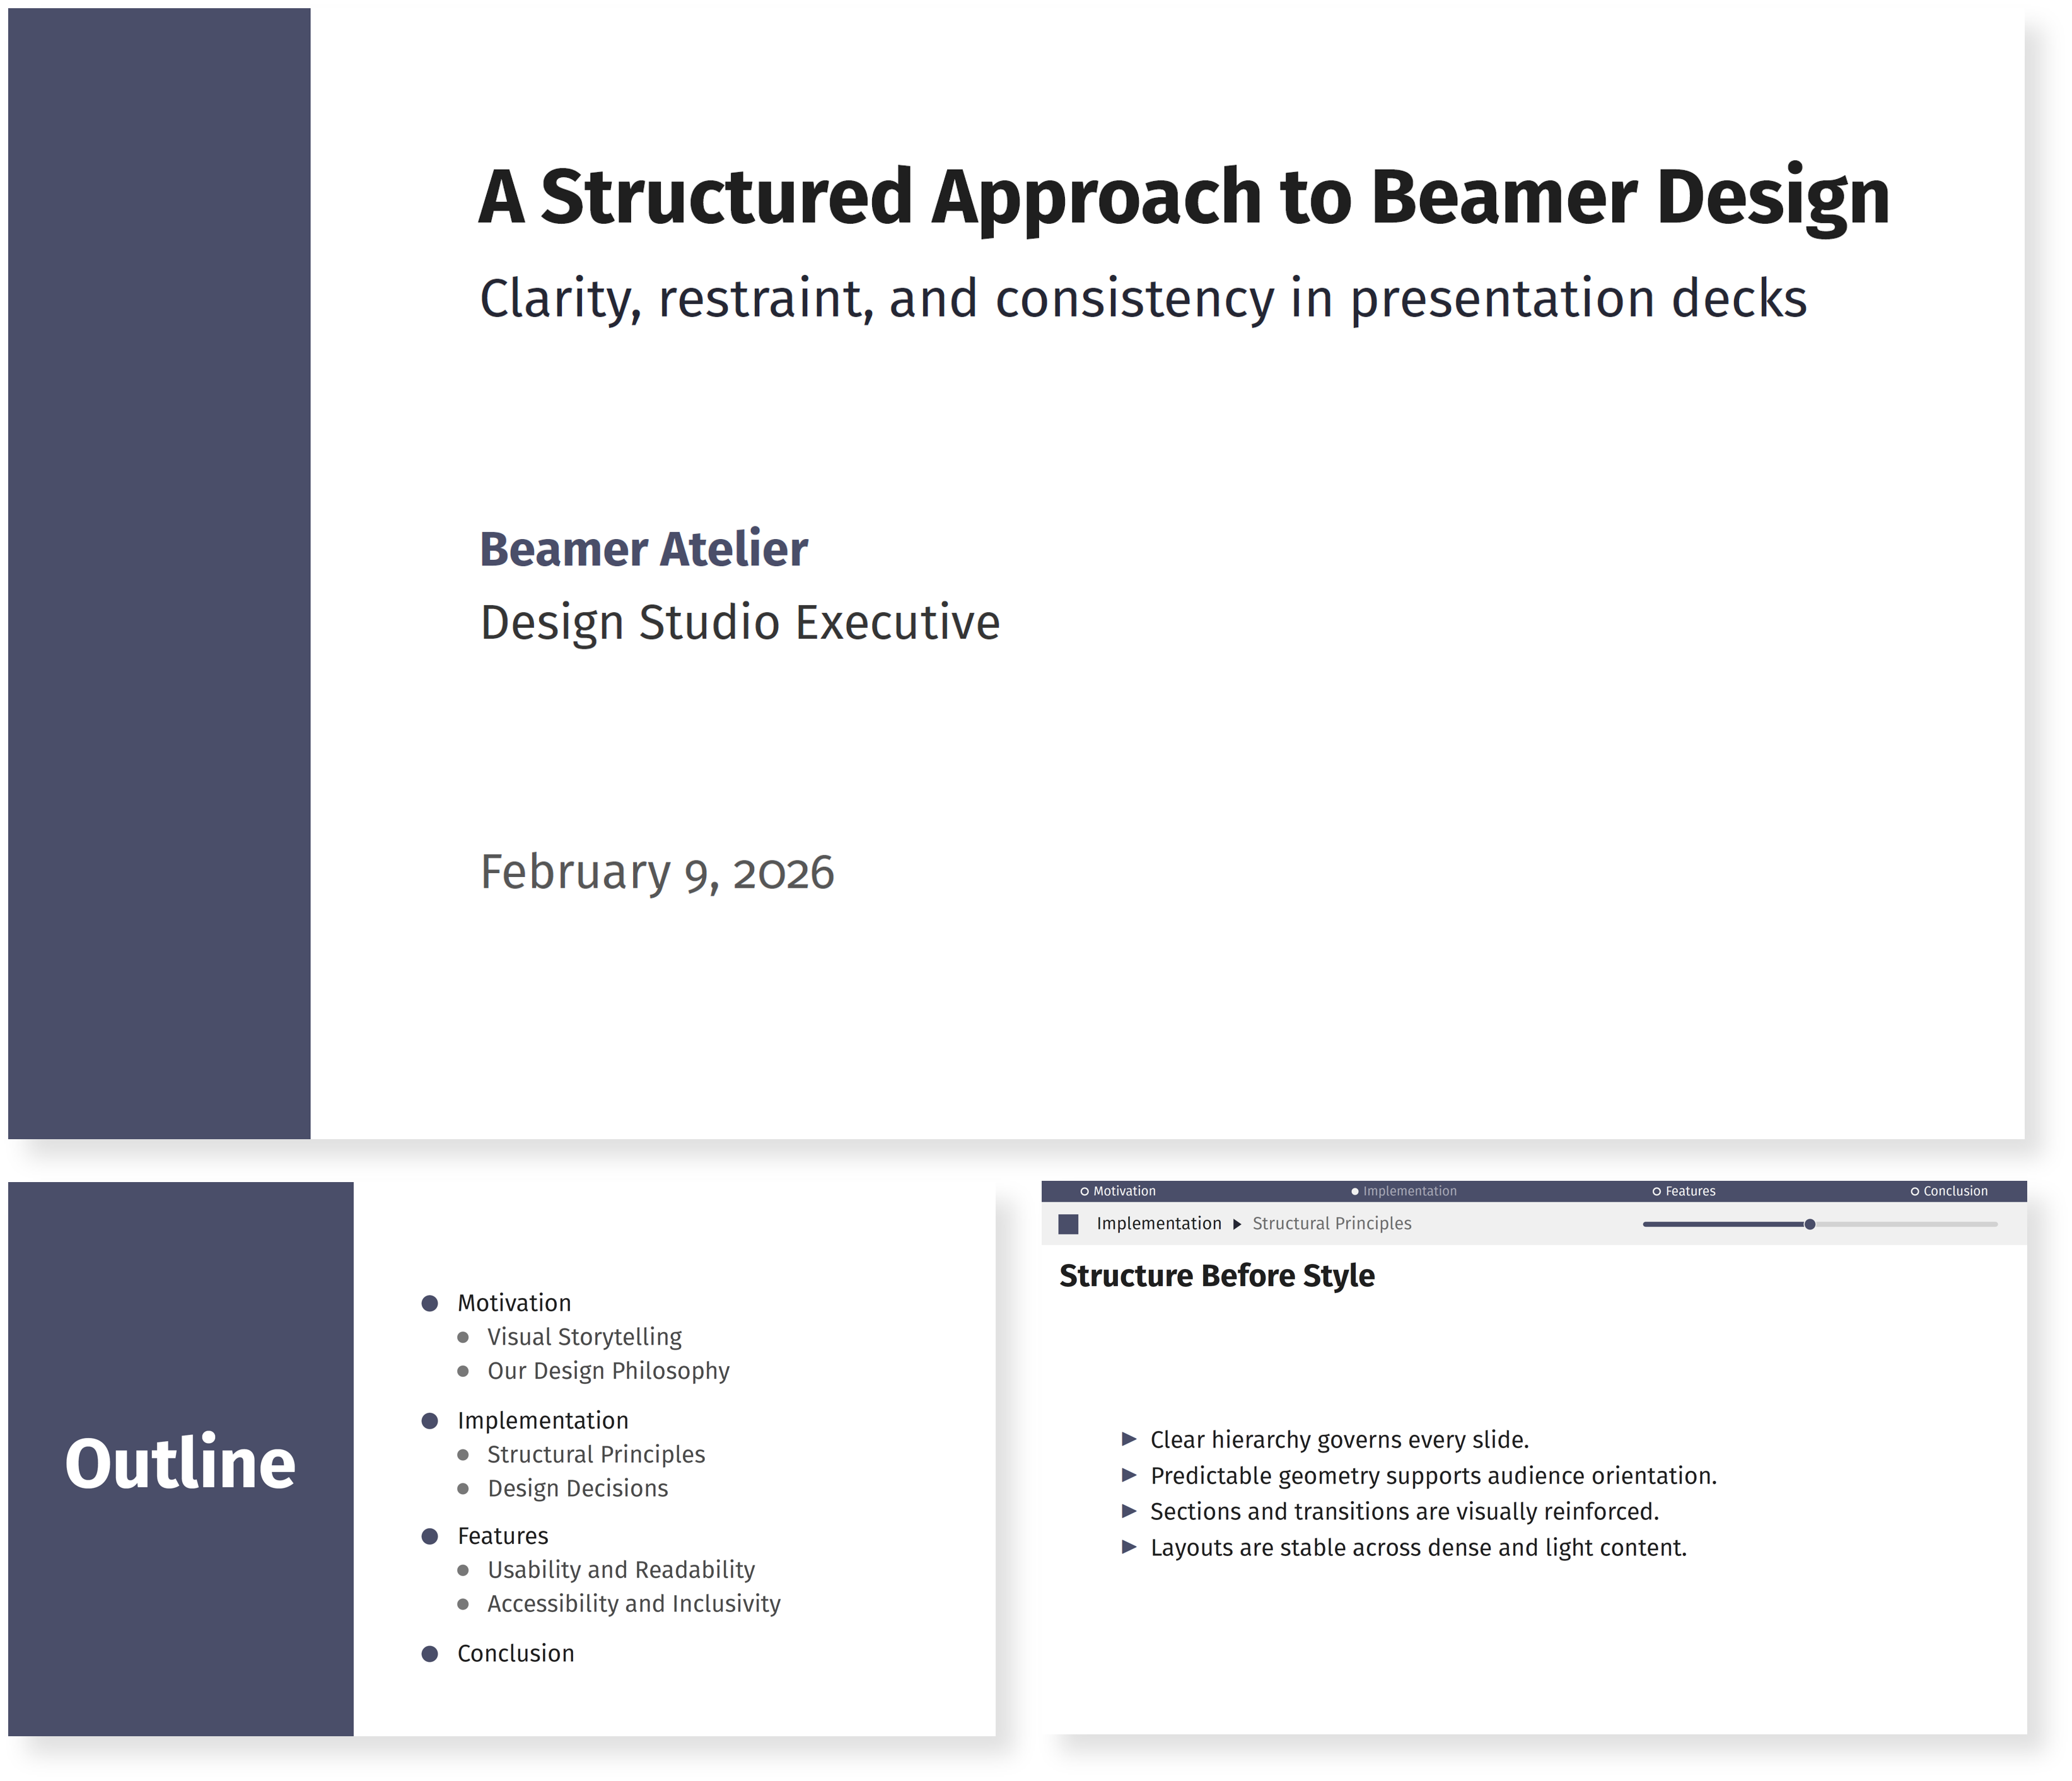Click the title slide thumbnail heading
2072x1781 pixels.
click(x=1184, y=197)
